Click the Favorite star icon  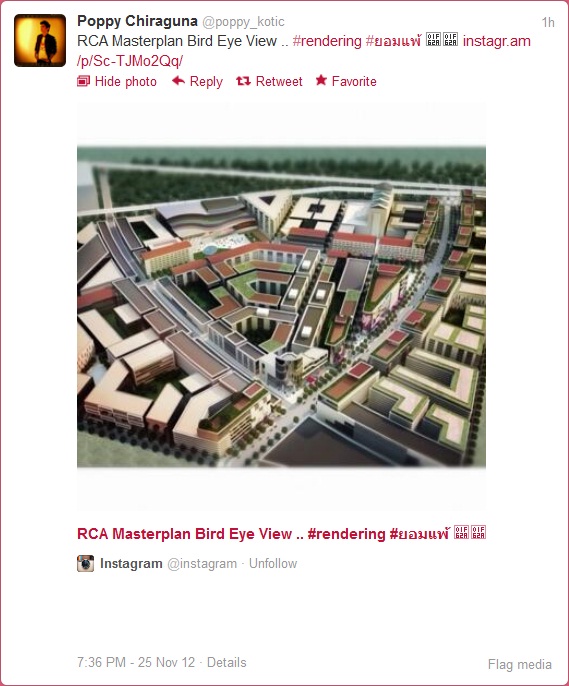(321, 80)
